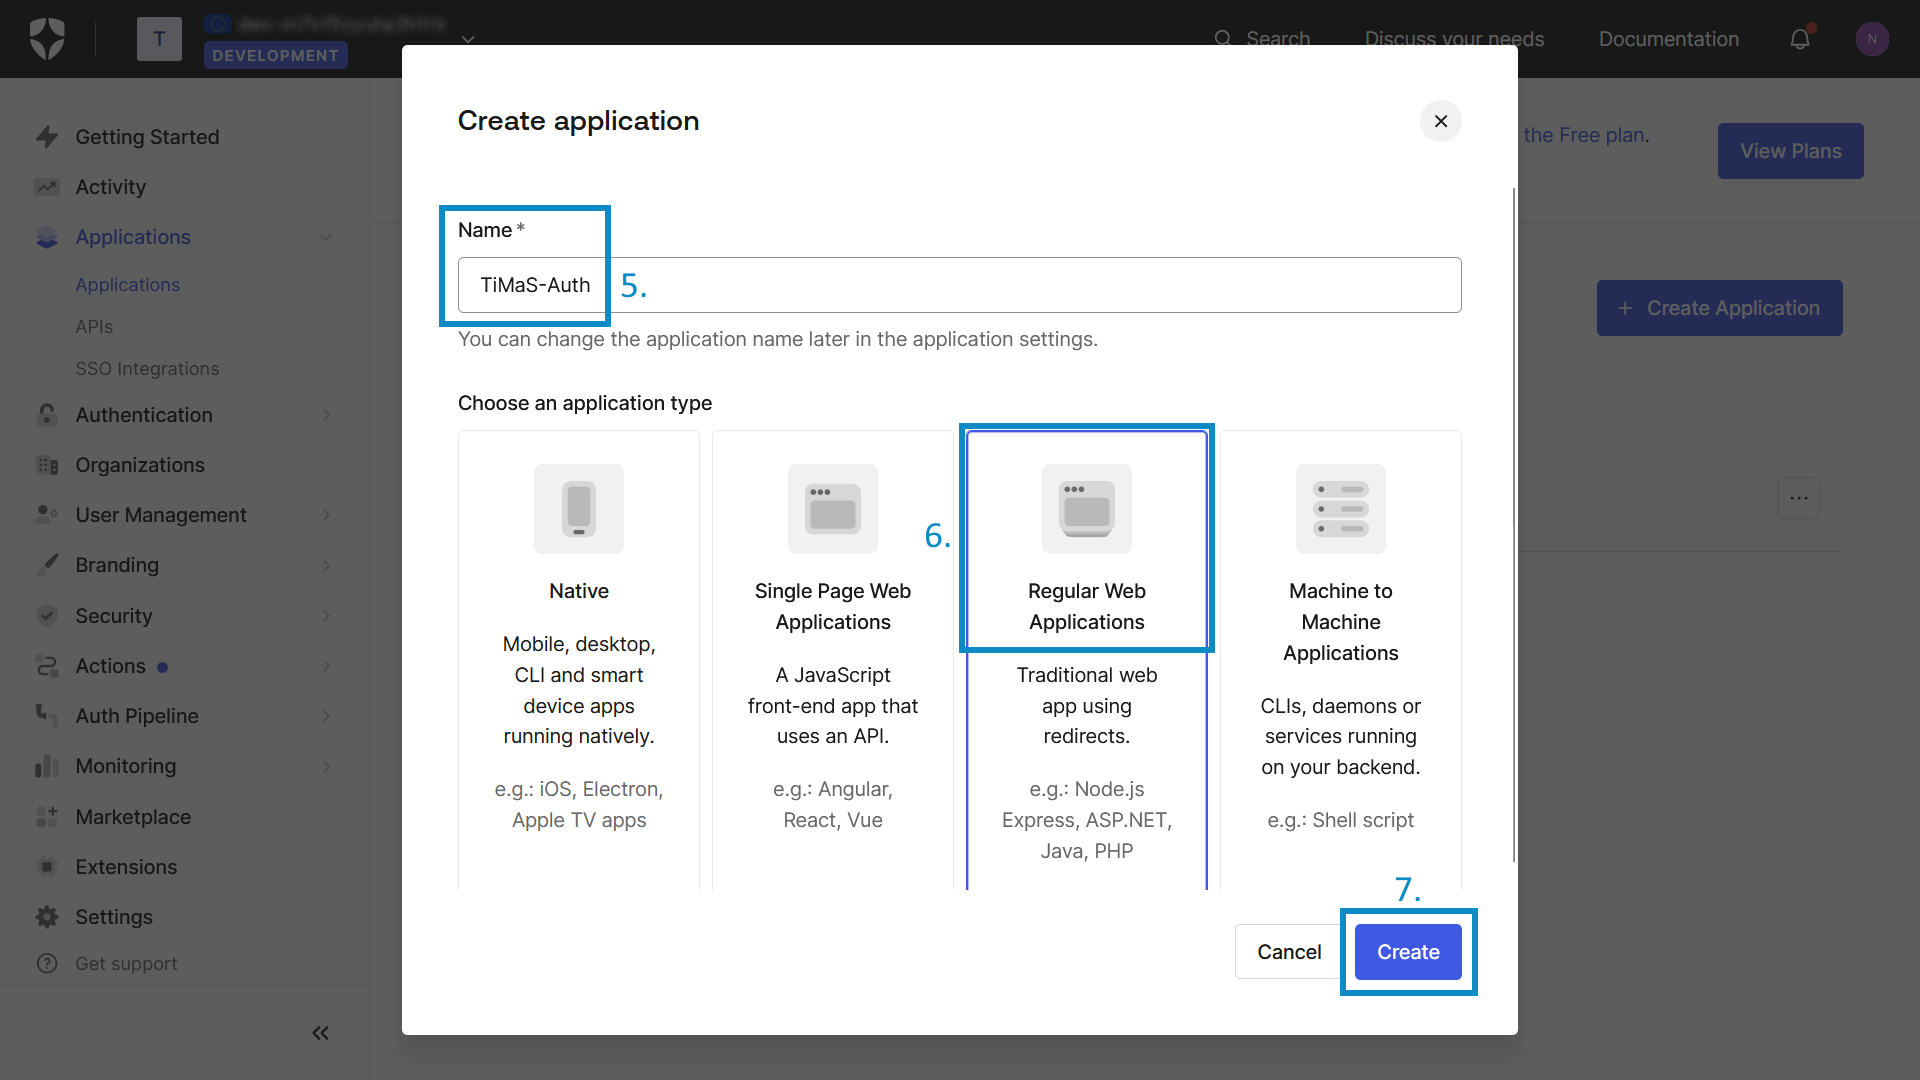The width and height of the screenshot is (1920, 1080).
Task: Select Machine to Machine Applications type
Action: pos(1341,660)
